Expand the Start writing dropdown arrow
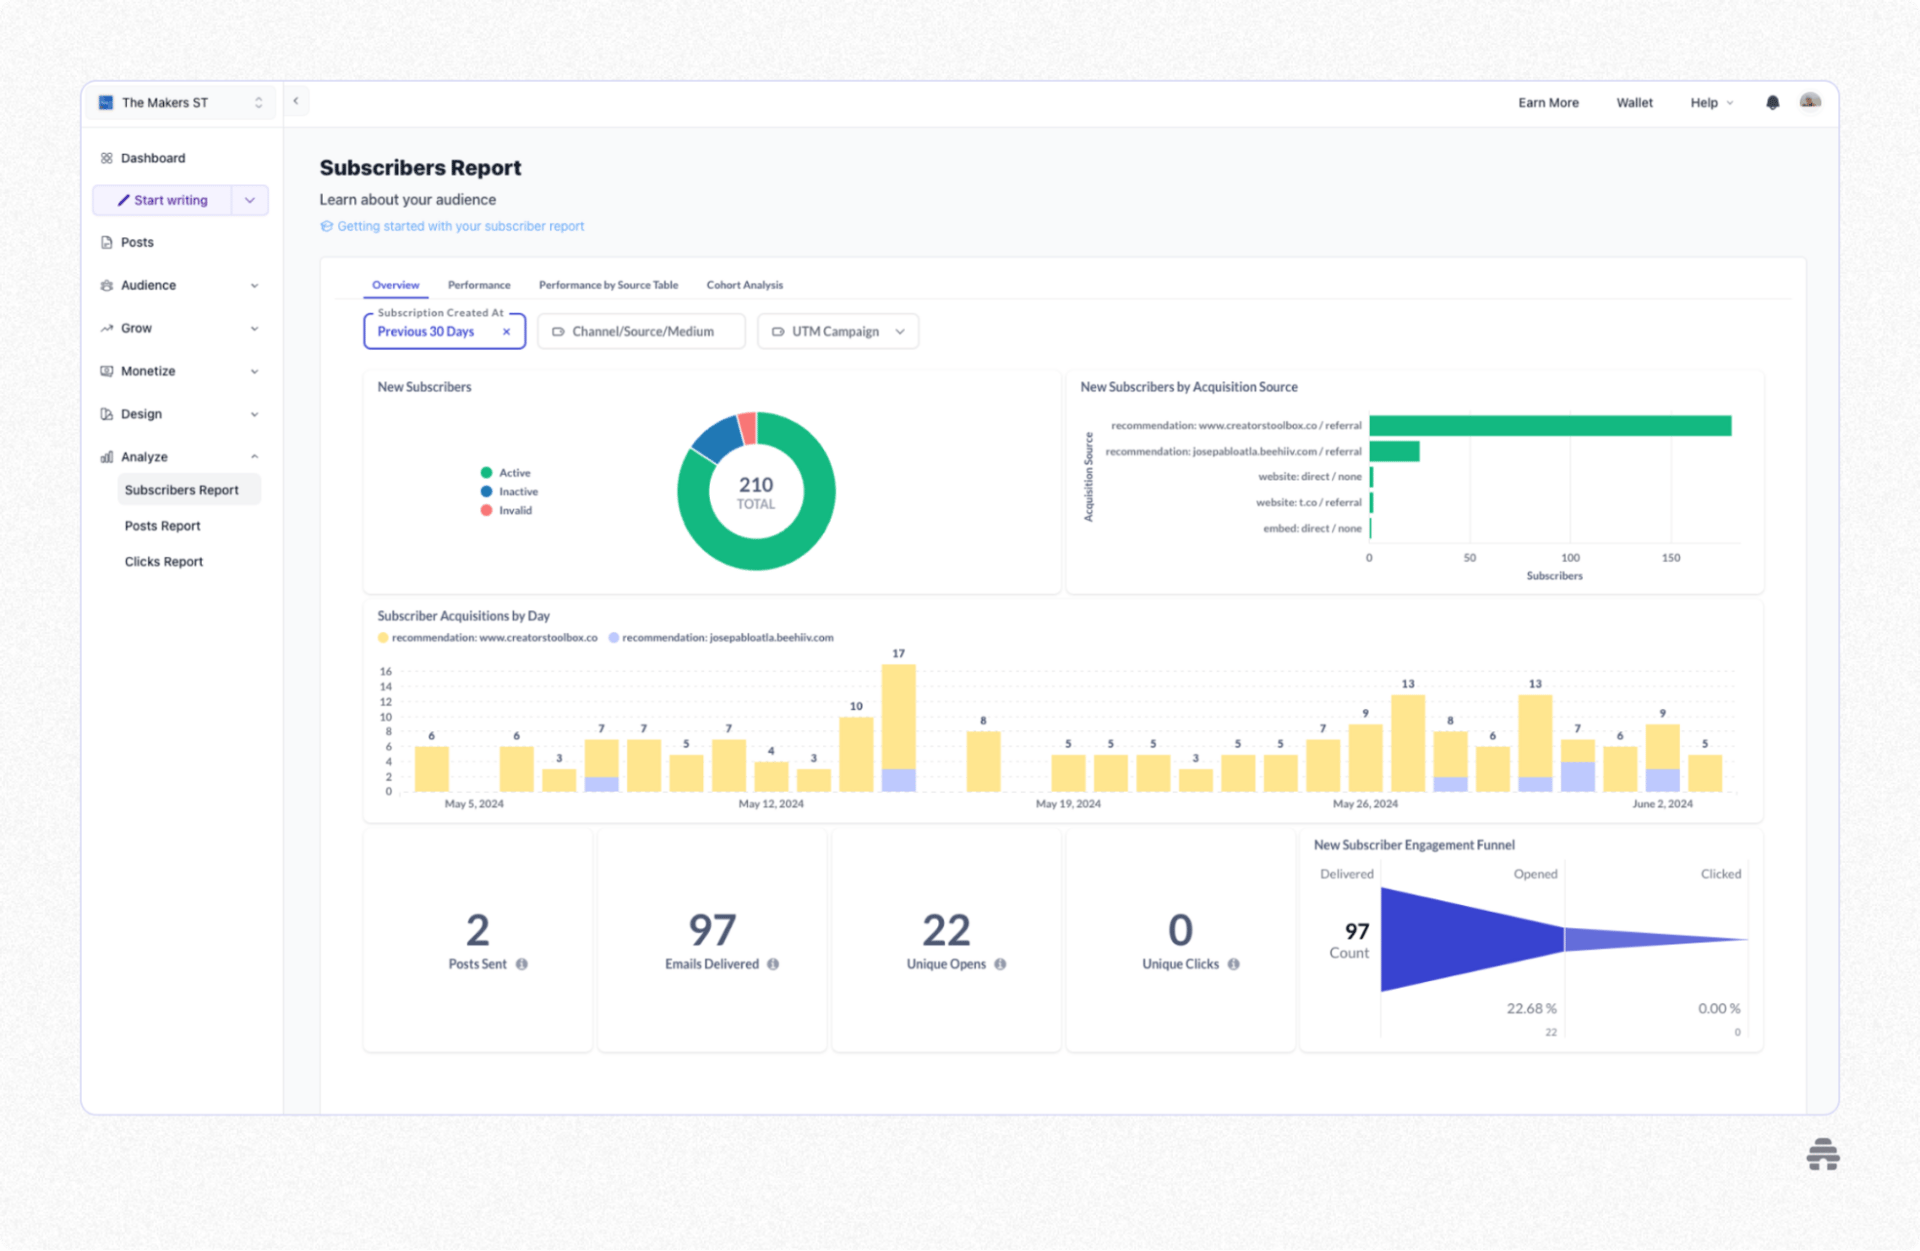 click(x=250, y=200)
